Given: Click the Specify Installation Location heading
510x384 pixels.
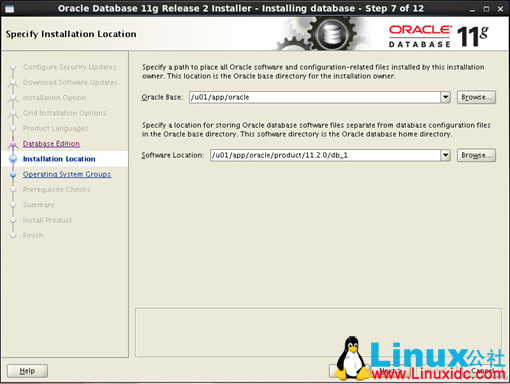Looking at the screenshot, I should pos(71,34).
